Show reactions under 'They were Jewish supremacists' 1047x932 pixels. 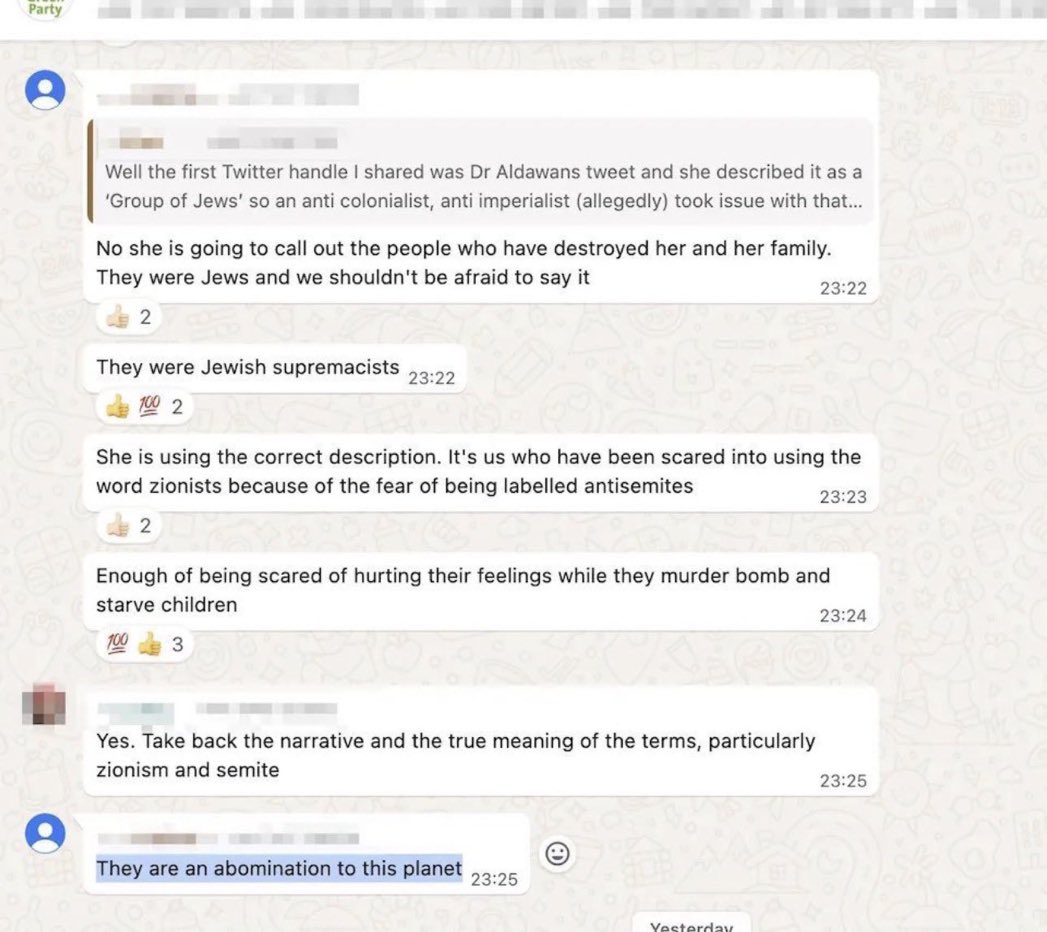point(144,407)
